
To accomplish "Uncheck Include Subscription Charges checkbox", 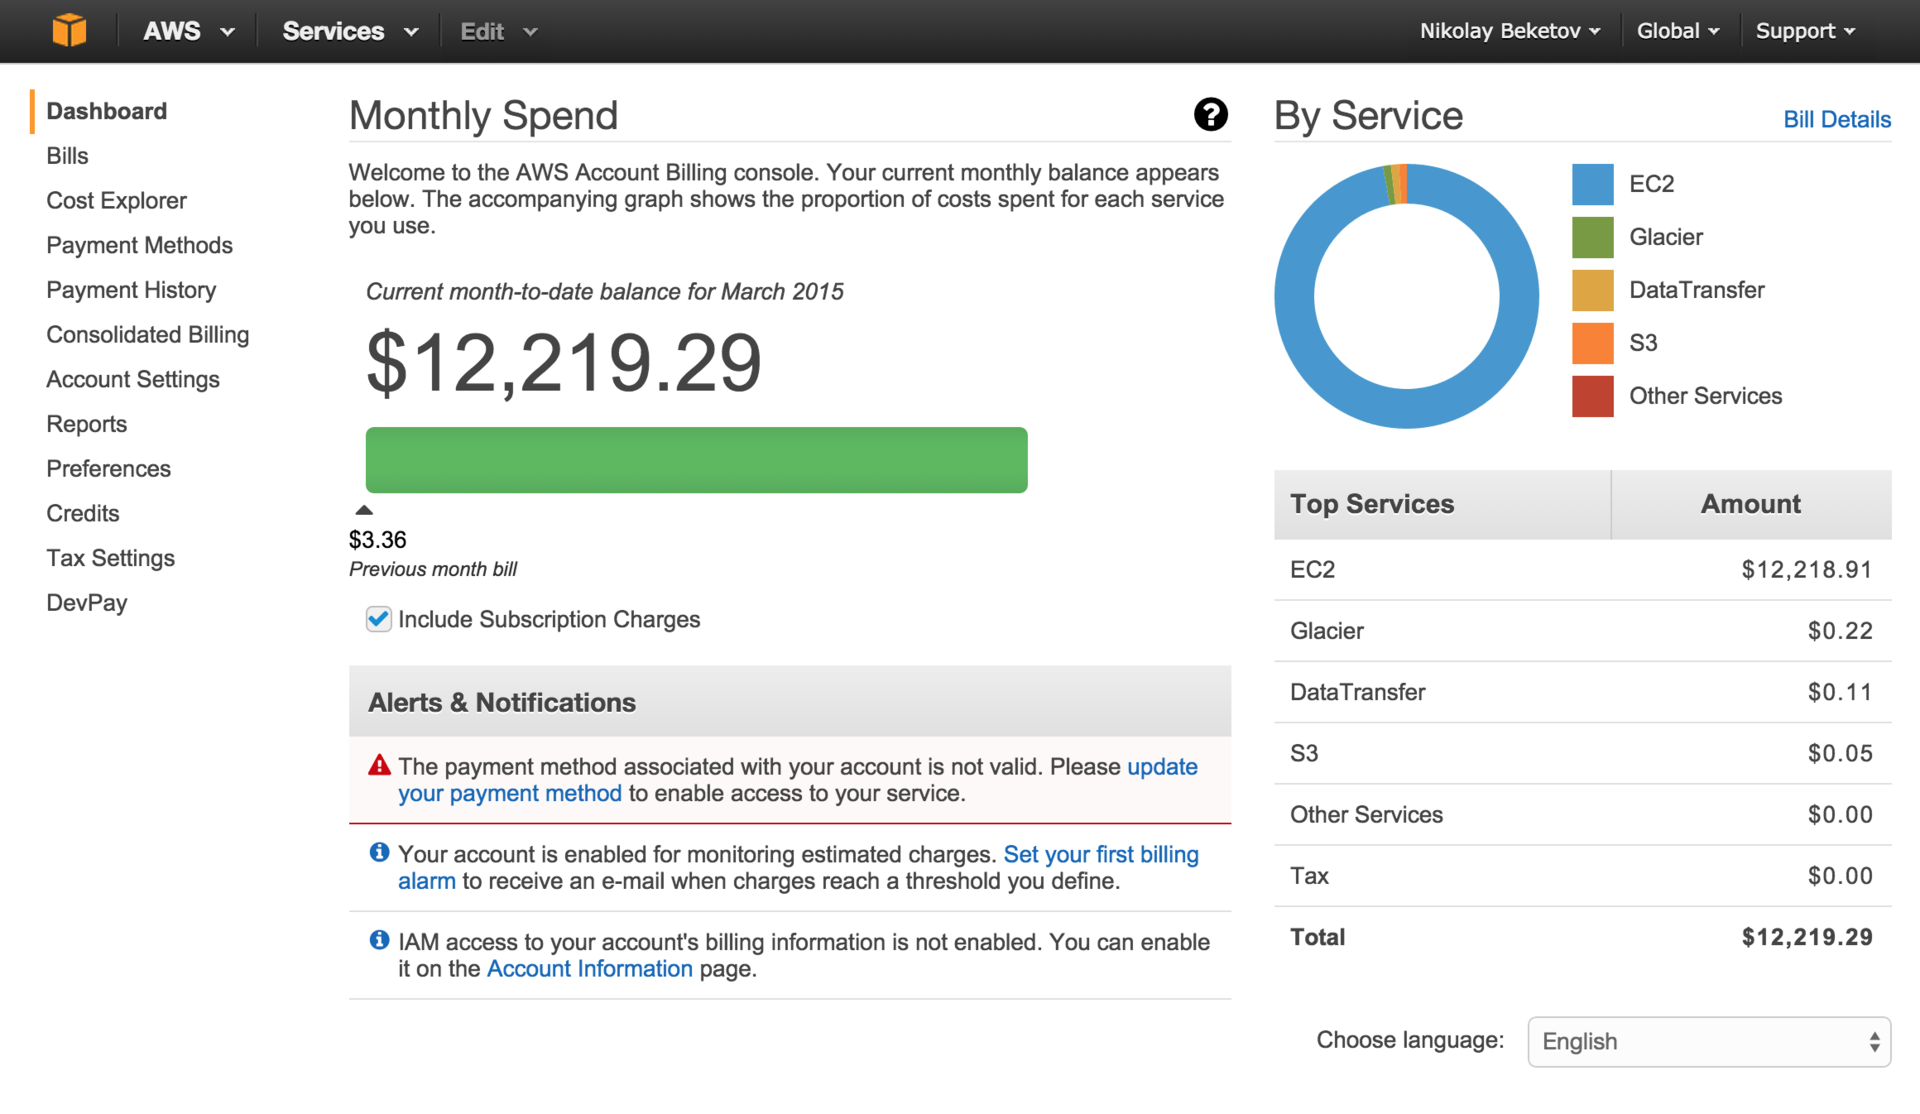I will pyautogui.click(x=378, y=619).
